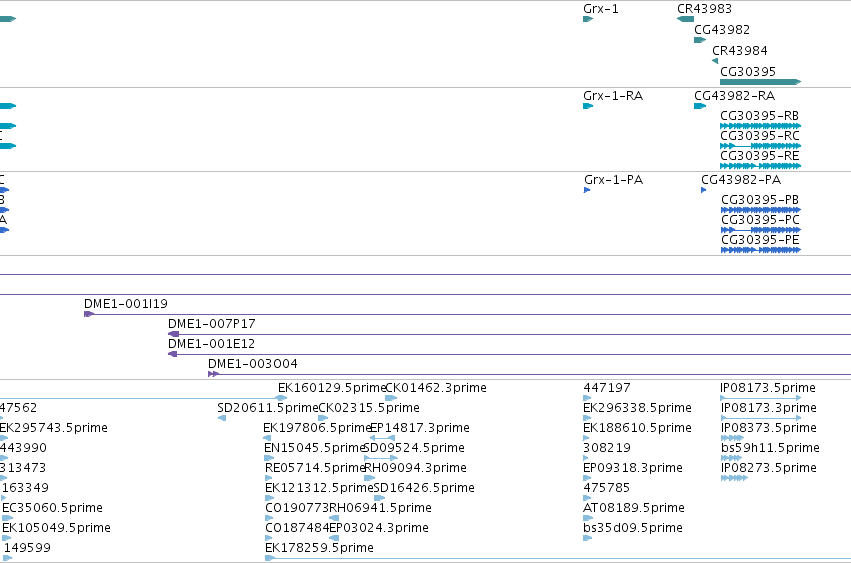Open the Grx-1-RA transcript

588,106
